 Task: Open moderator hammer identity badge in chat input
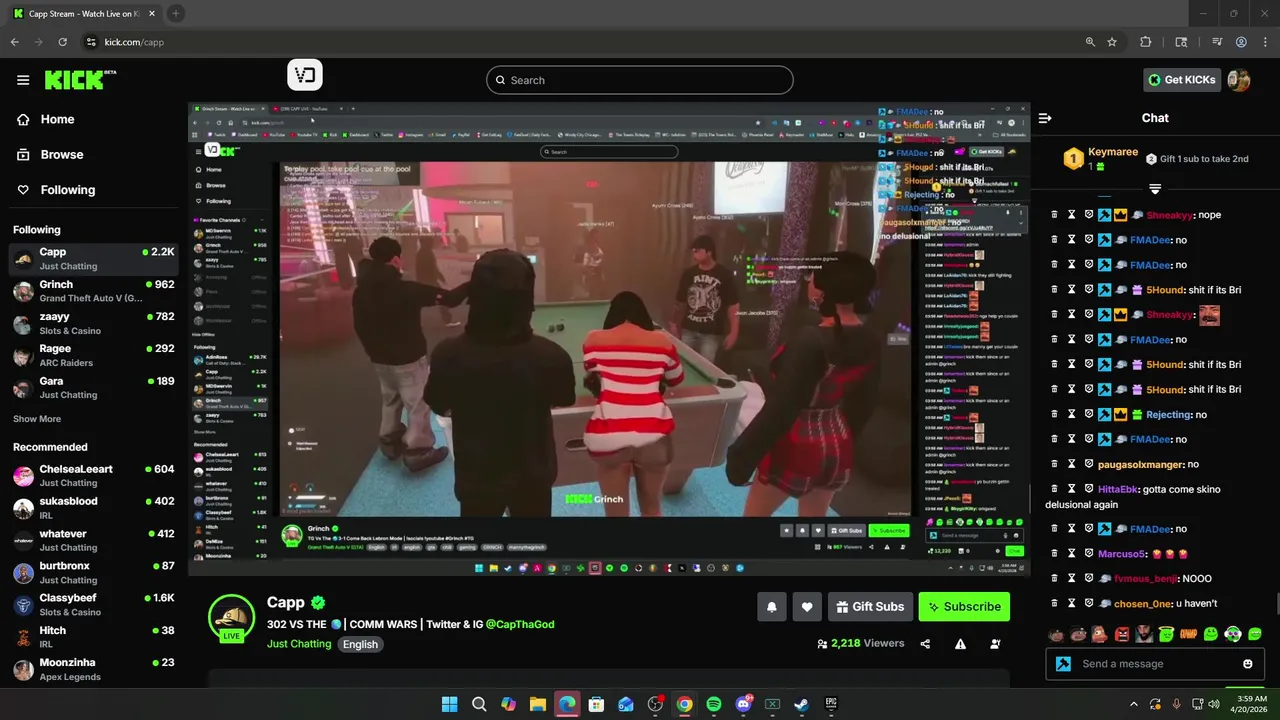(1063, 664)
